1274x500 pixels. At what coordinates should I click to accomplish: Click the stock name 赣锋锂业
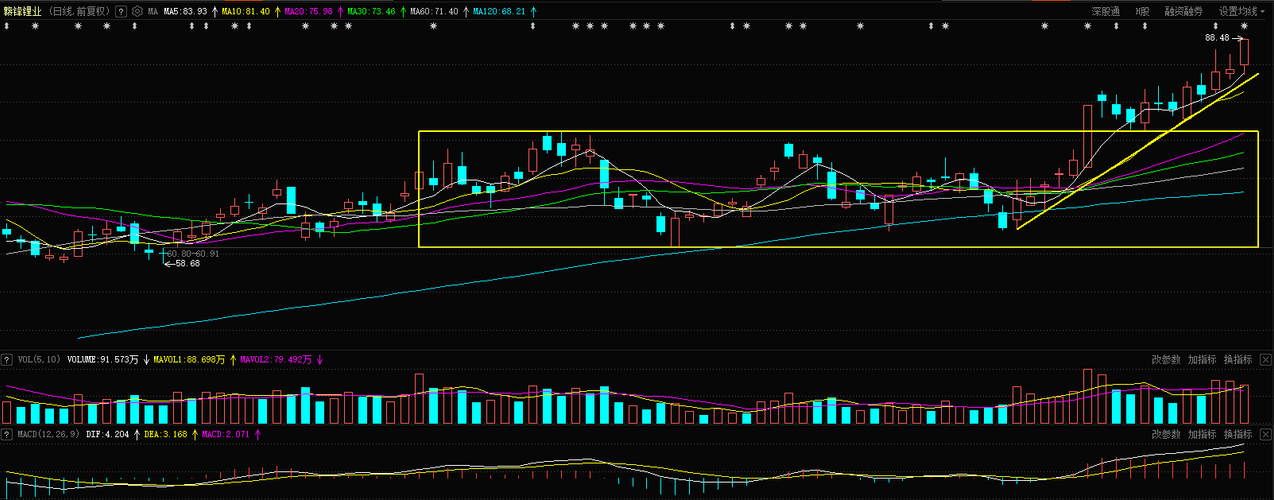23,12
